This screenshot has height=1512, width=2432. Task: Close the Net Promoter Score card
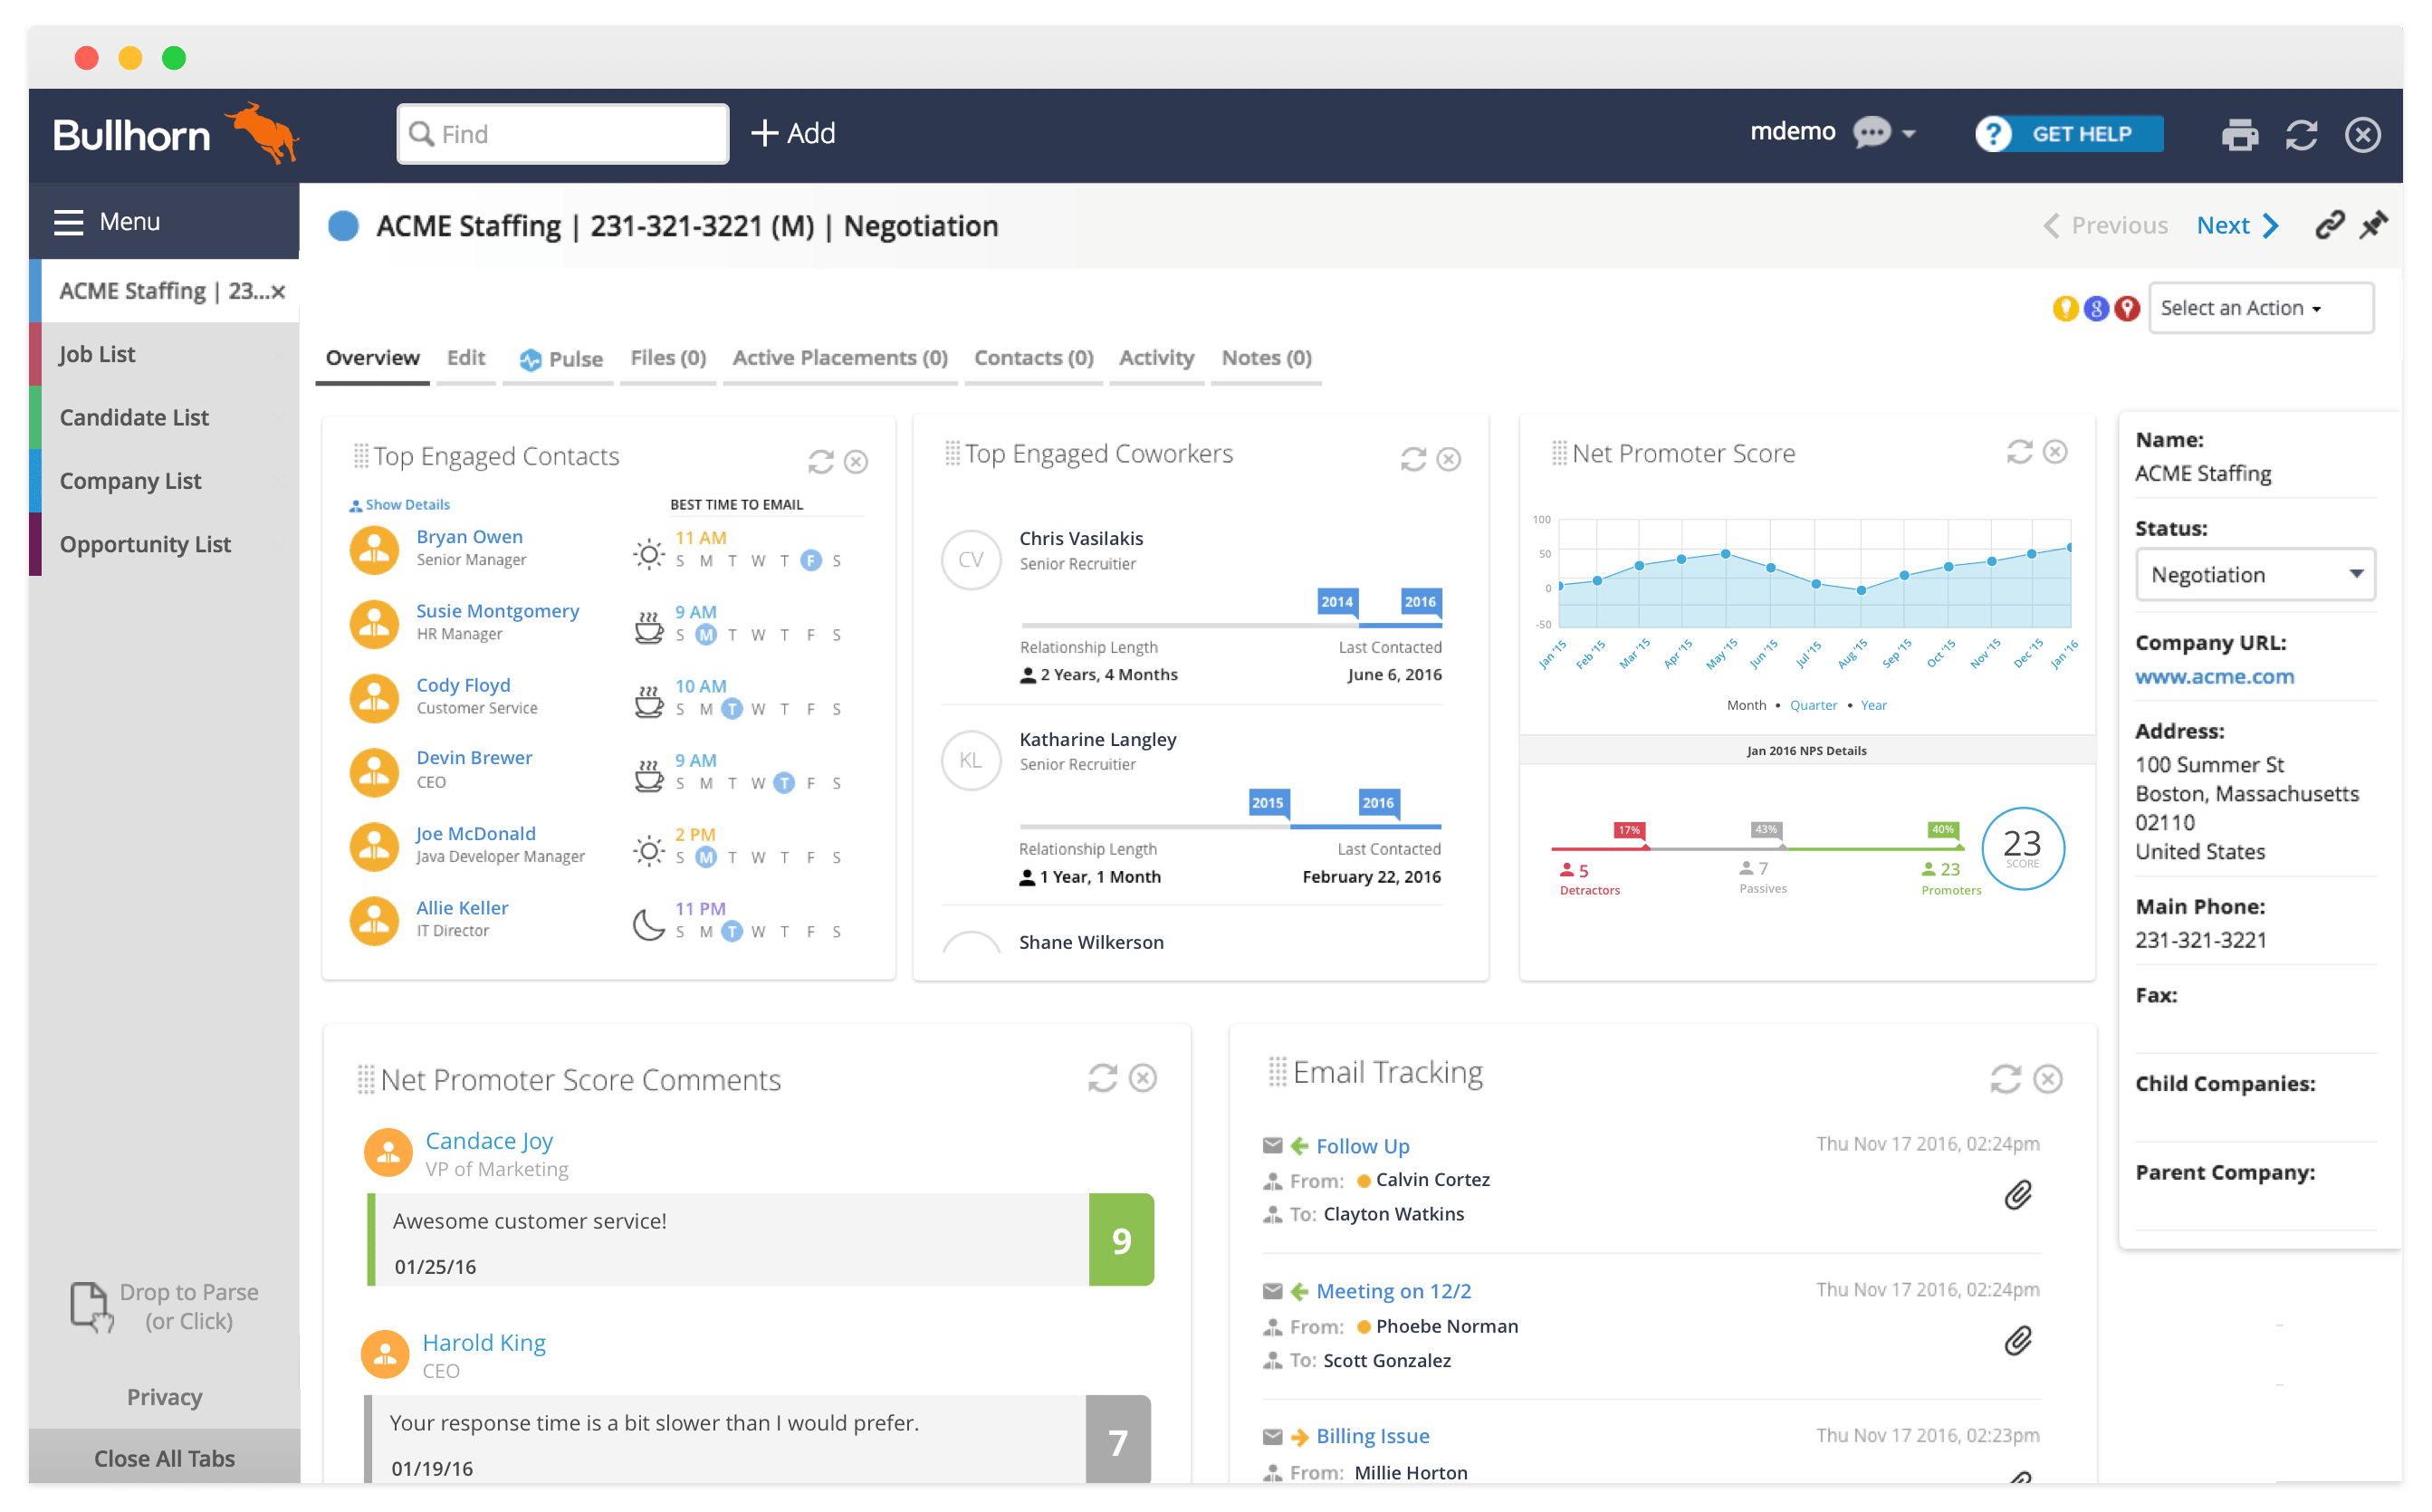point(2055,452)
